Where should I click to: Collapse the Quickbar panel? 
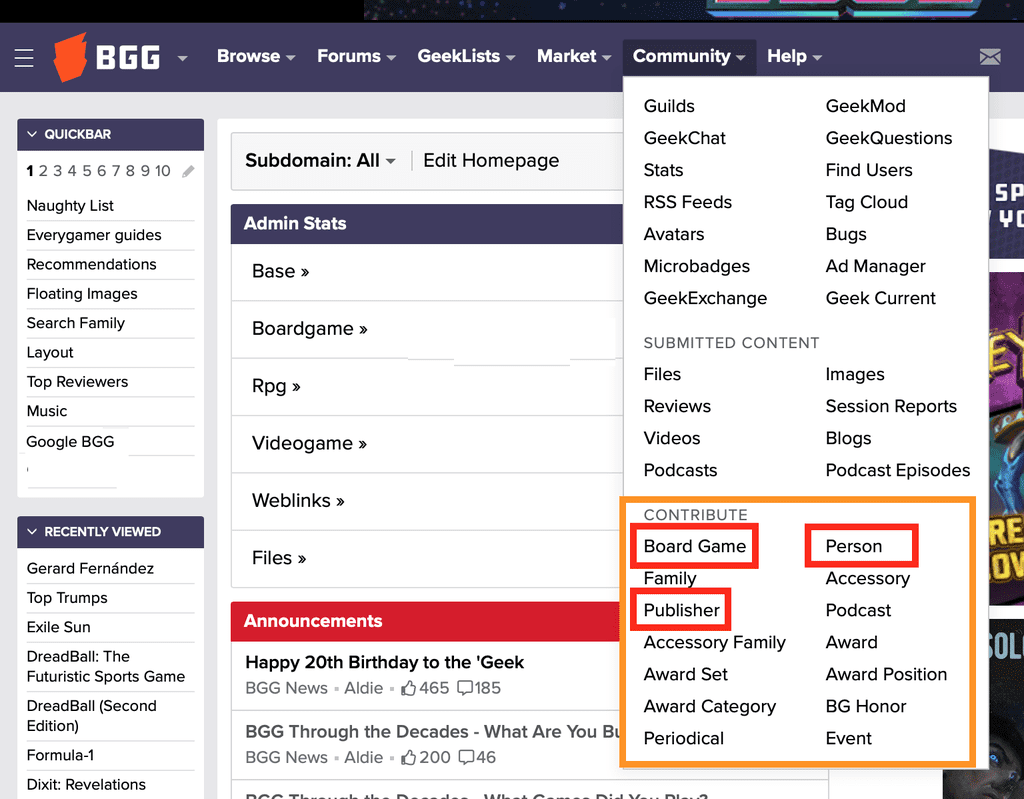tap(32, 134)
